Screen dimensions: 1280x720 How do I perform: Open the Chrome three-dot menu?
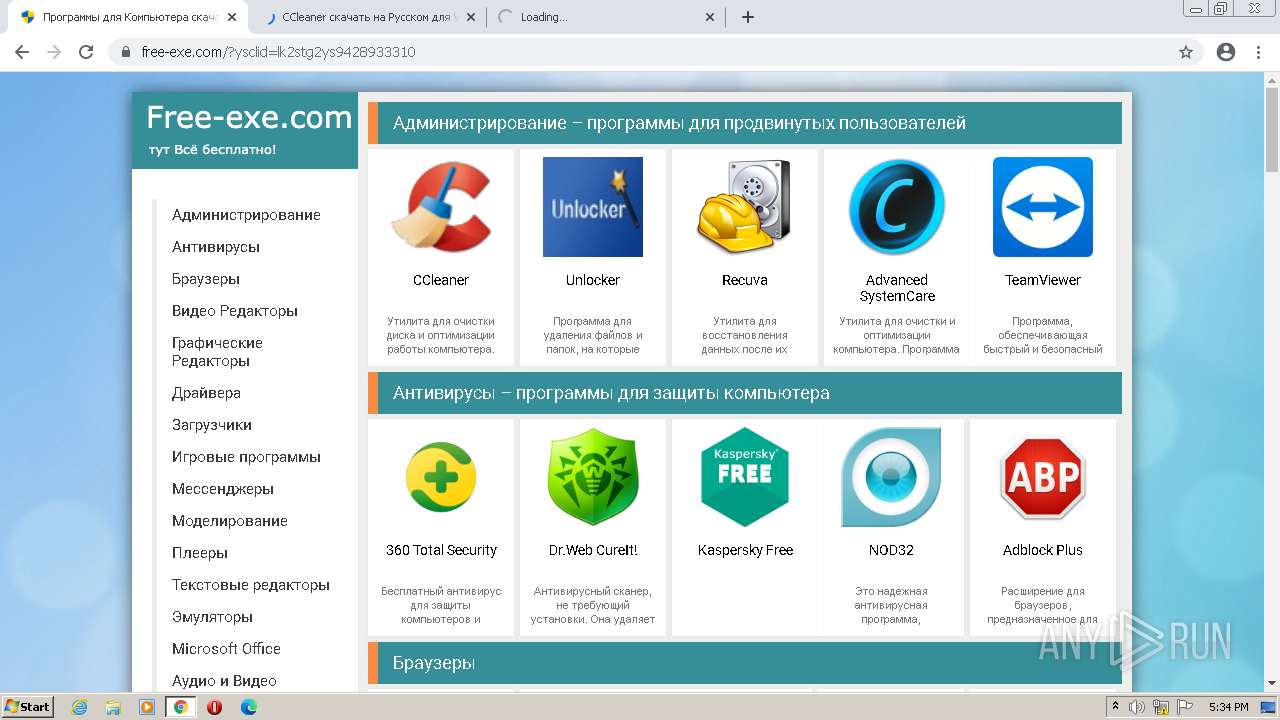pos(1259,52)
